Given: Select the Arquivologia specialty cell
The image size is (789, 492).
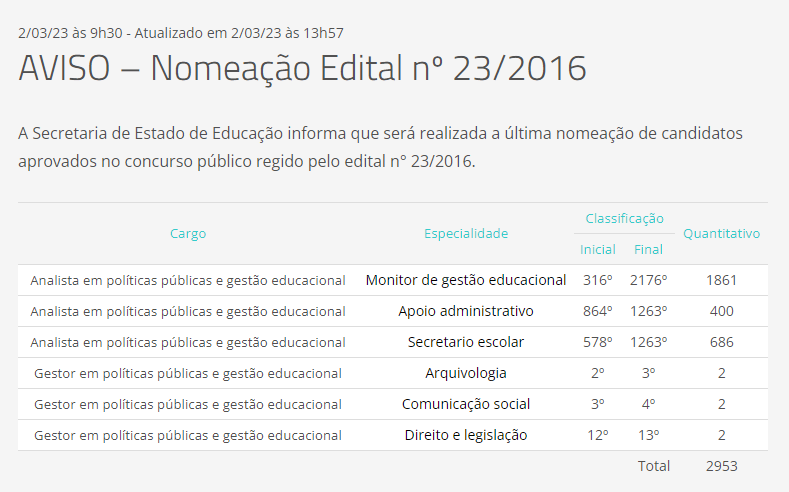Looking at the screenshot, I should [x=466, y=373].
